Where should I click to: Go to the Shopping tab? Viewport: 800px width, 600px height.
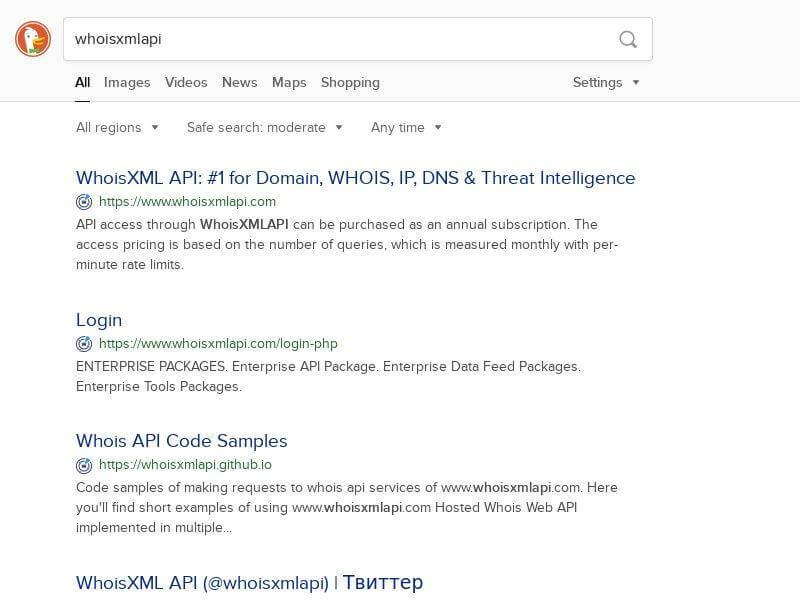(x=351, y=83)
